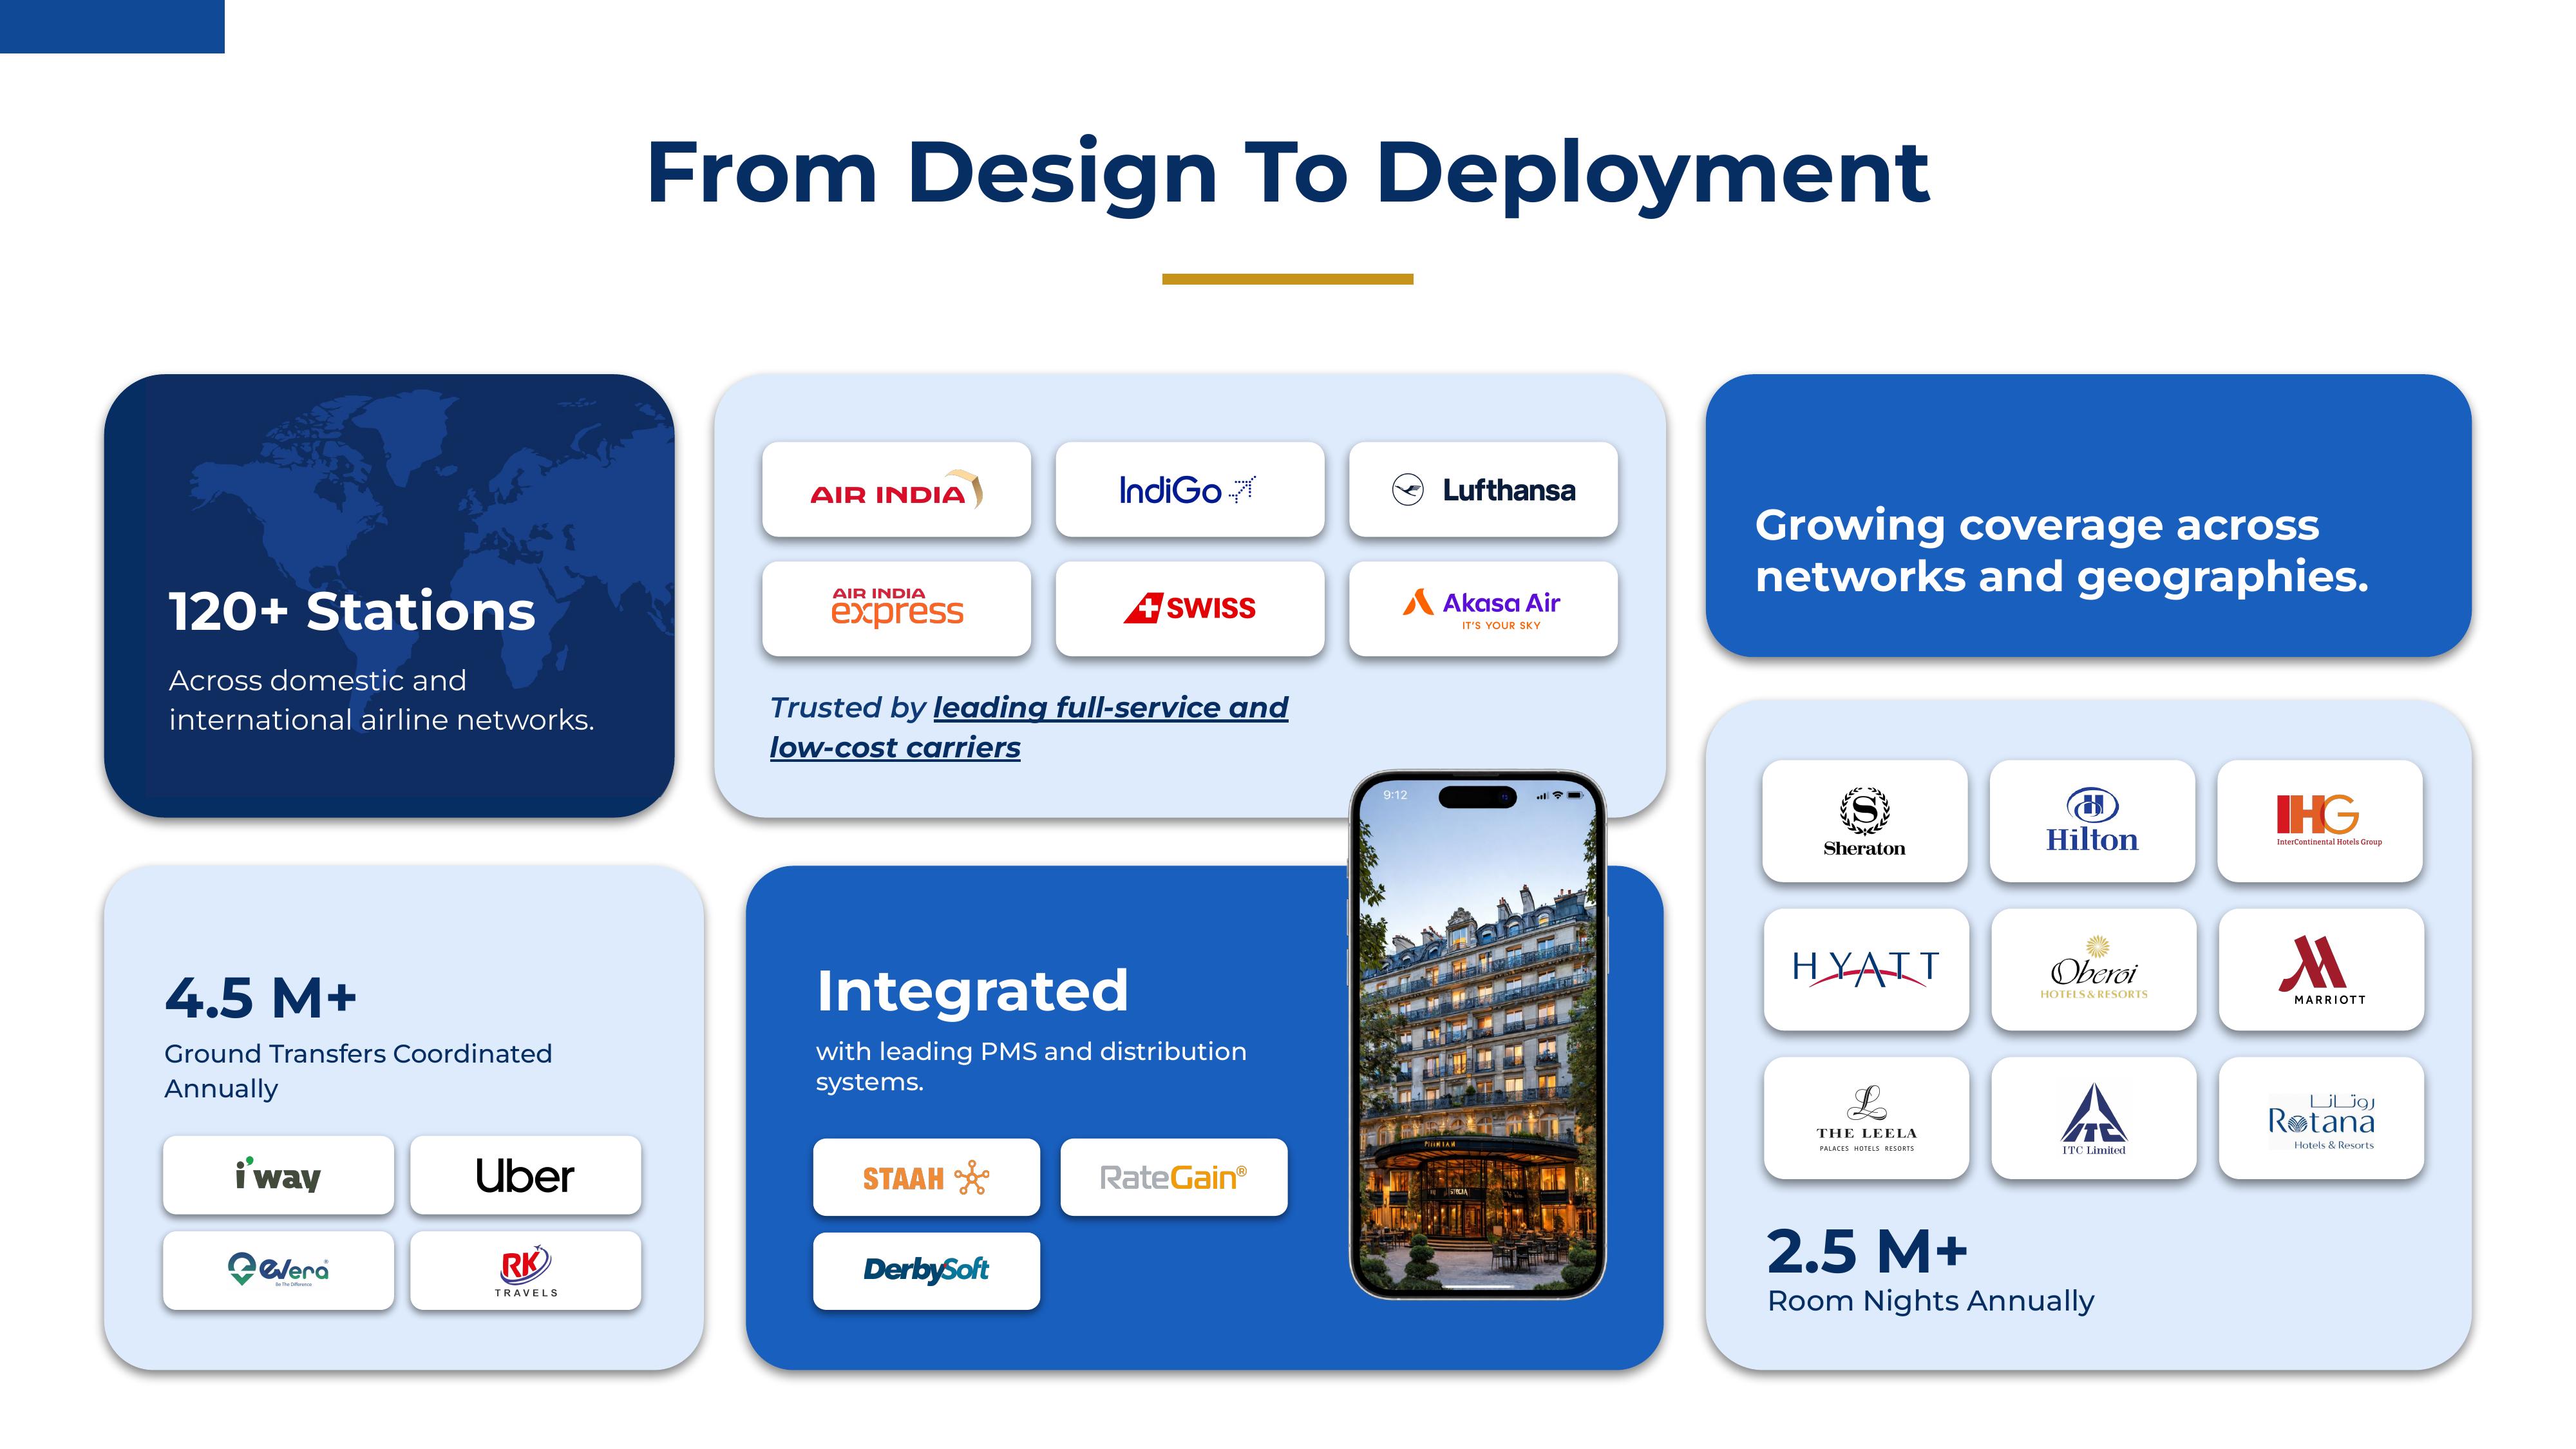This screenshot has height=1449, width=2576.
Task: Click the Marriott logo tile
Action: click(2320, 969)
